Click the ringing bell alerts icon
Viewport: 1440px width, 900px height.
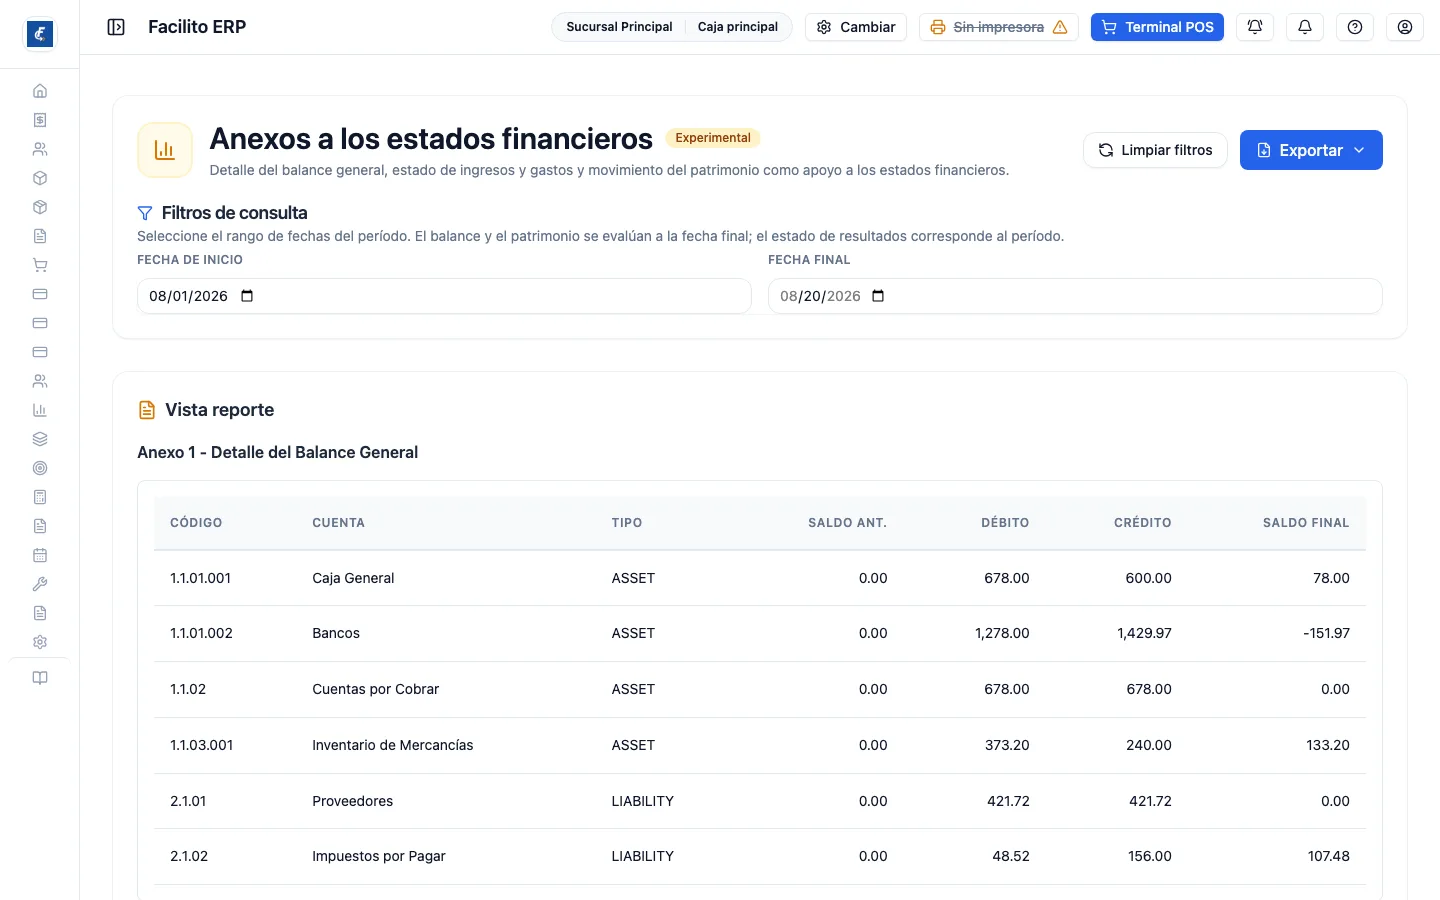1255,27
